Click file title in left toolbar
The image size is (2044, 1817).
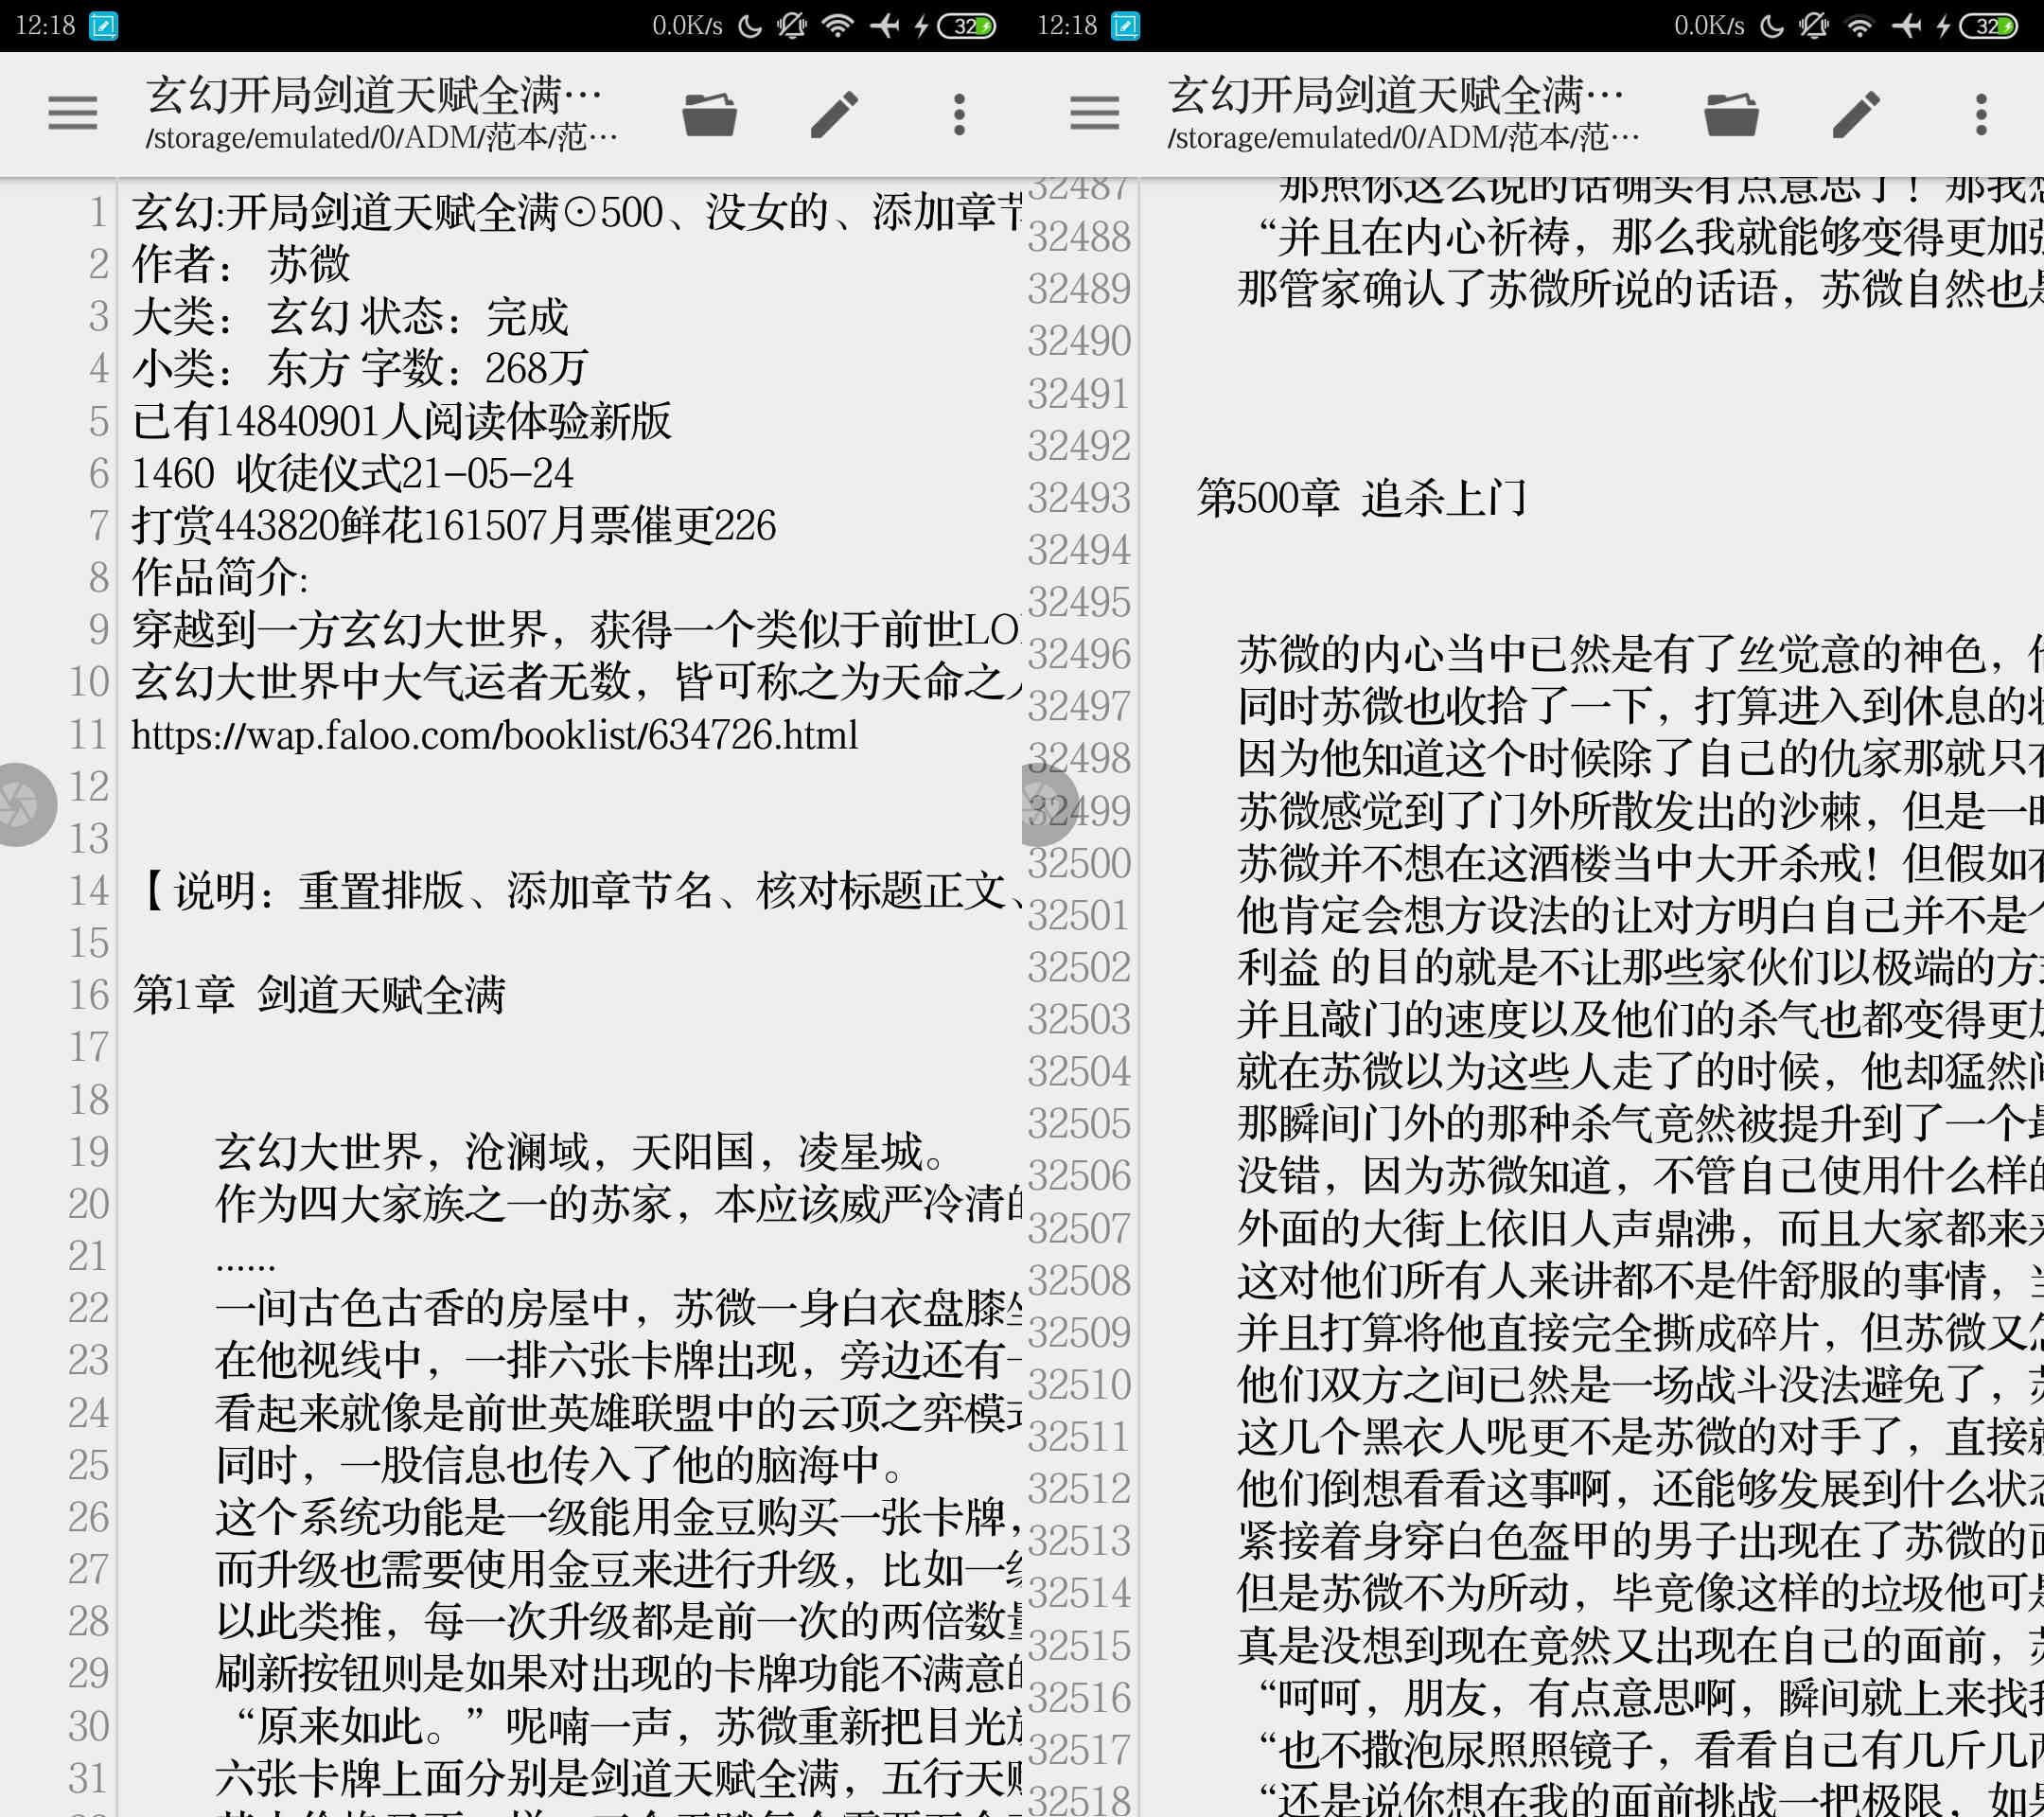coord(374,95)
